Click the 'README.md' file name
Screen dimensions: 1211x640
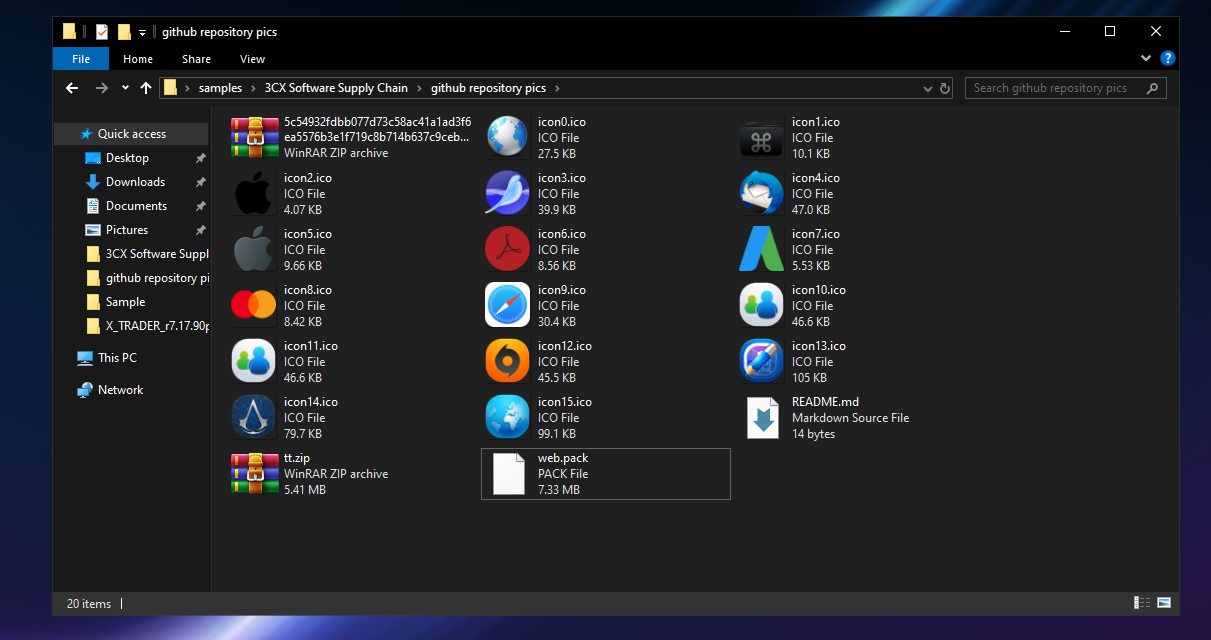(825, 402)
